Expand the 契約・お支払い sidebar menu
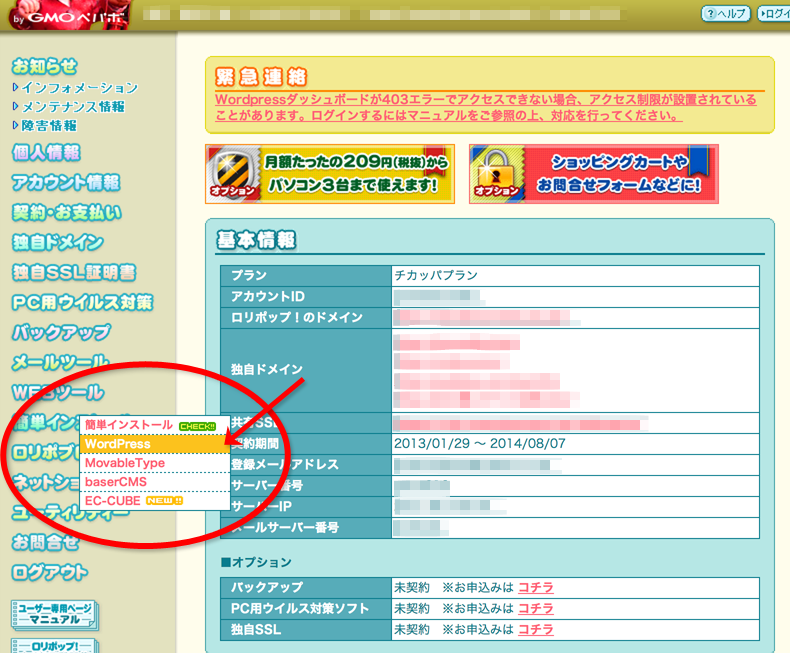This screenshot has width=790, height=653. (x=67, y=212)
